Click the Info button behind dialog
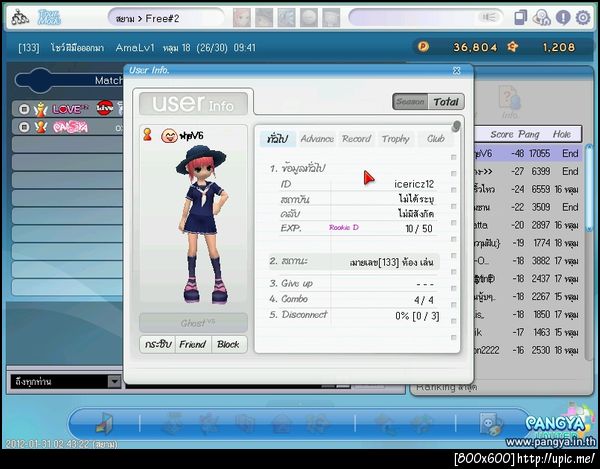This screenshot has width=600, height=469. pos(510,103)
